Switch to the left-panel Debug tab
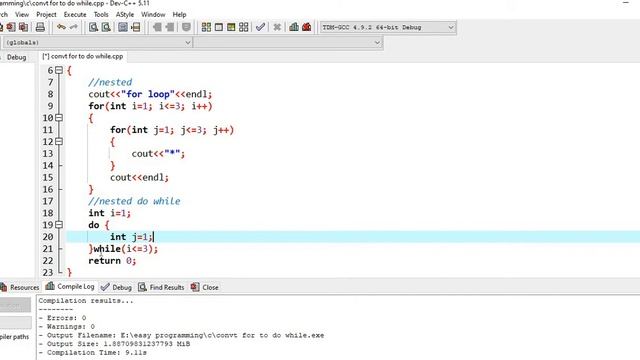This screenshot has height=360, width=640. click(x=16, y=57)
